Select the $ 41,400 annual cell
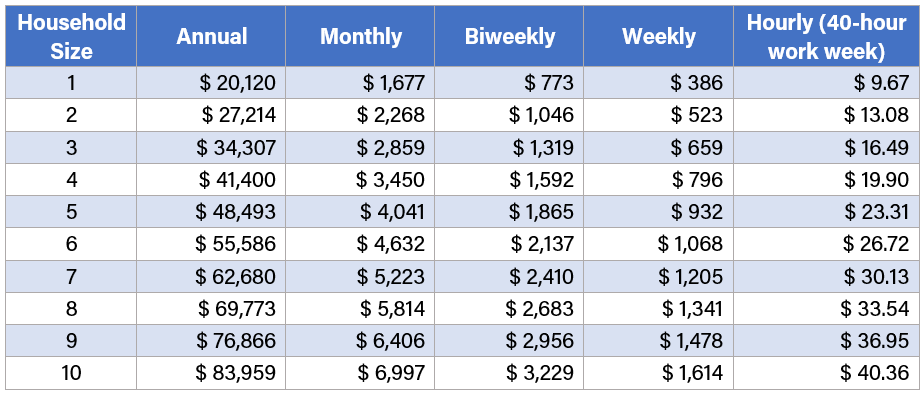Image resolution: width=924 pixels, height=394 pixels. [x=211, y=179]
